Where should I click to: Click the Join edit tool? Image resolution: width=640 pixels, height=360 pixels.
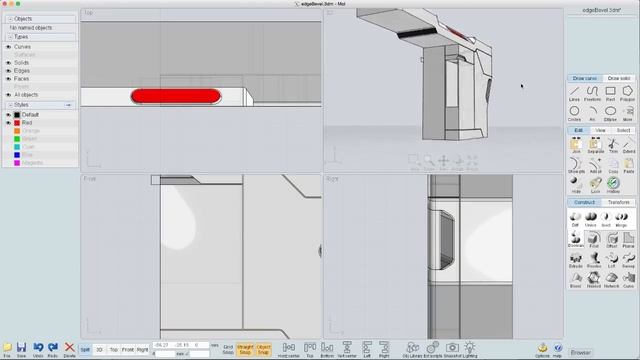(x=576, y=146)
